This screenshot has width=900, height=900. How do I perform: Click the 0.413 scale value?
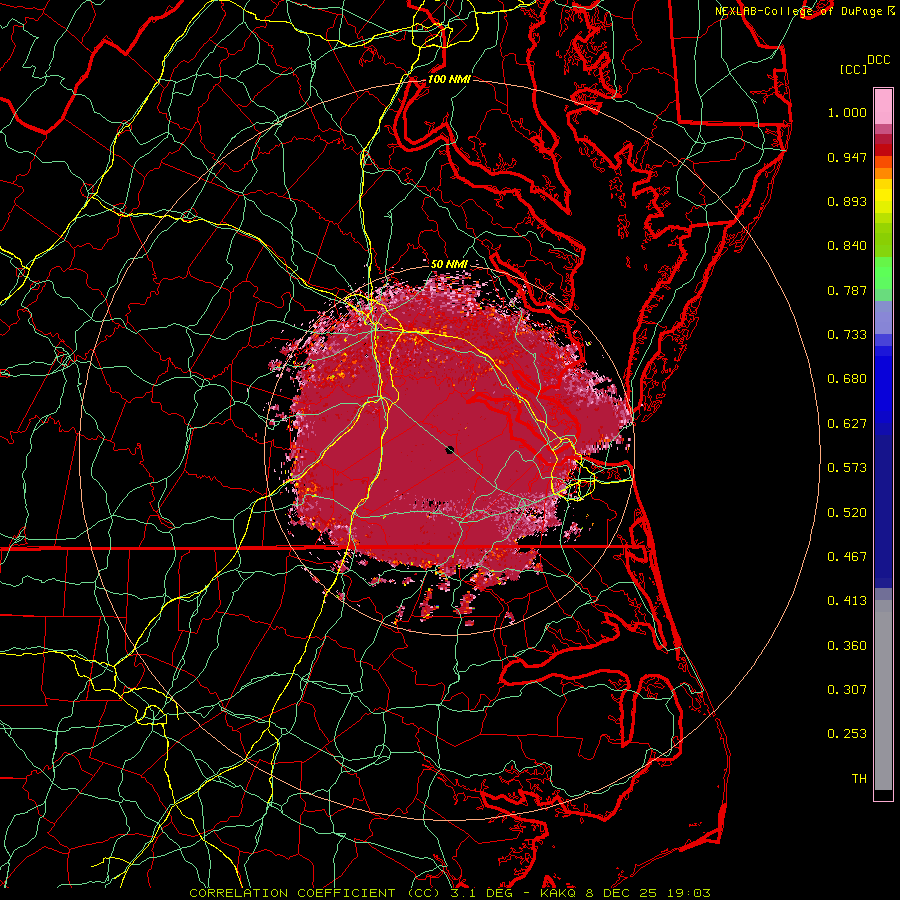coord(847,601)
